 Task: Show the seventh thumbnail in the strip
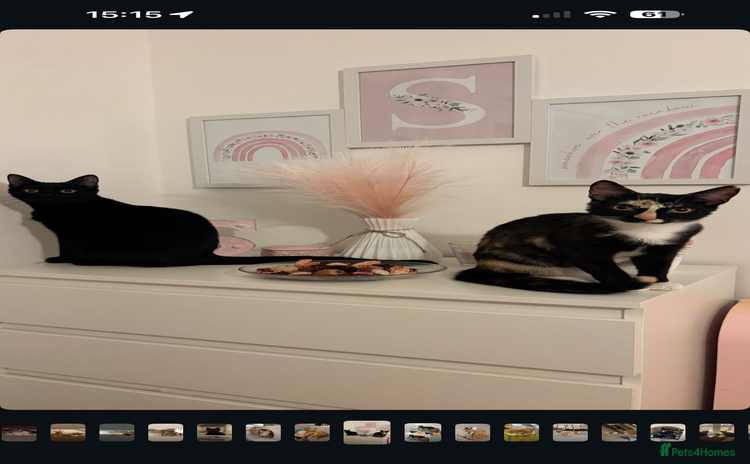[x=312, y=432]
